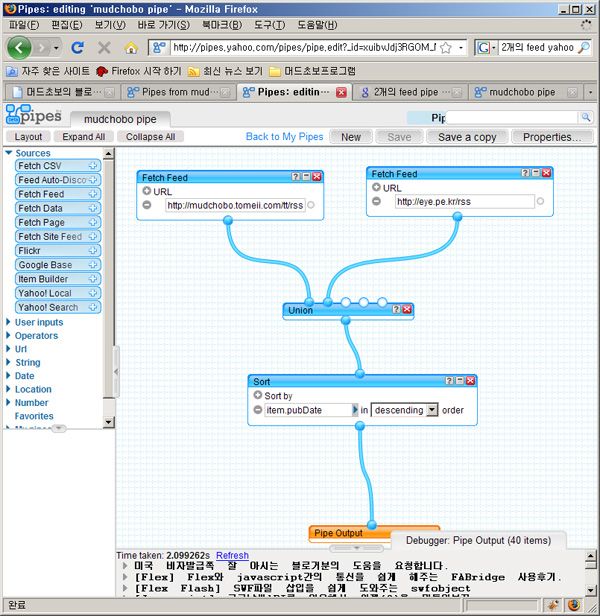Click the mudchobo URL input connector circle

click(x=311, y=205)
